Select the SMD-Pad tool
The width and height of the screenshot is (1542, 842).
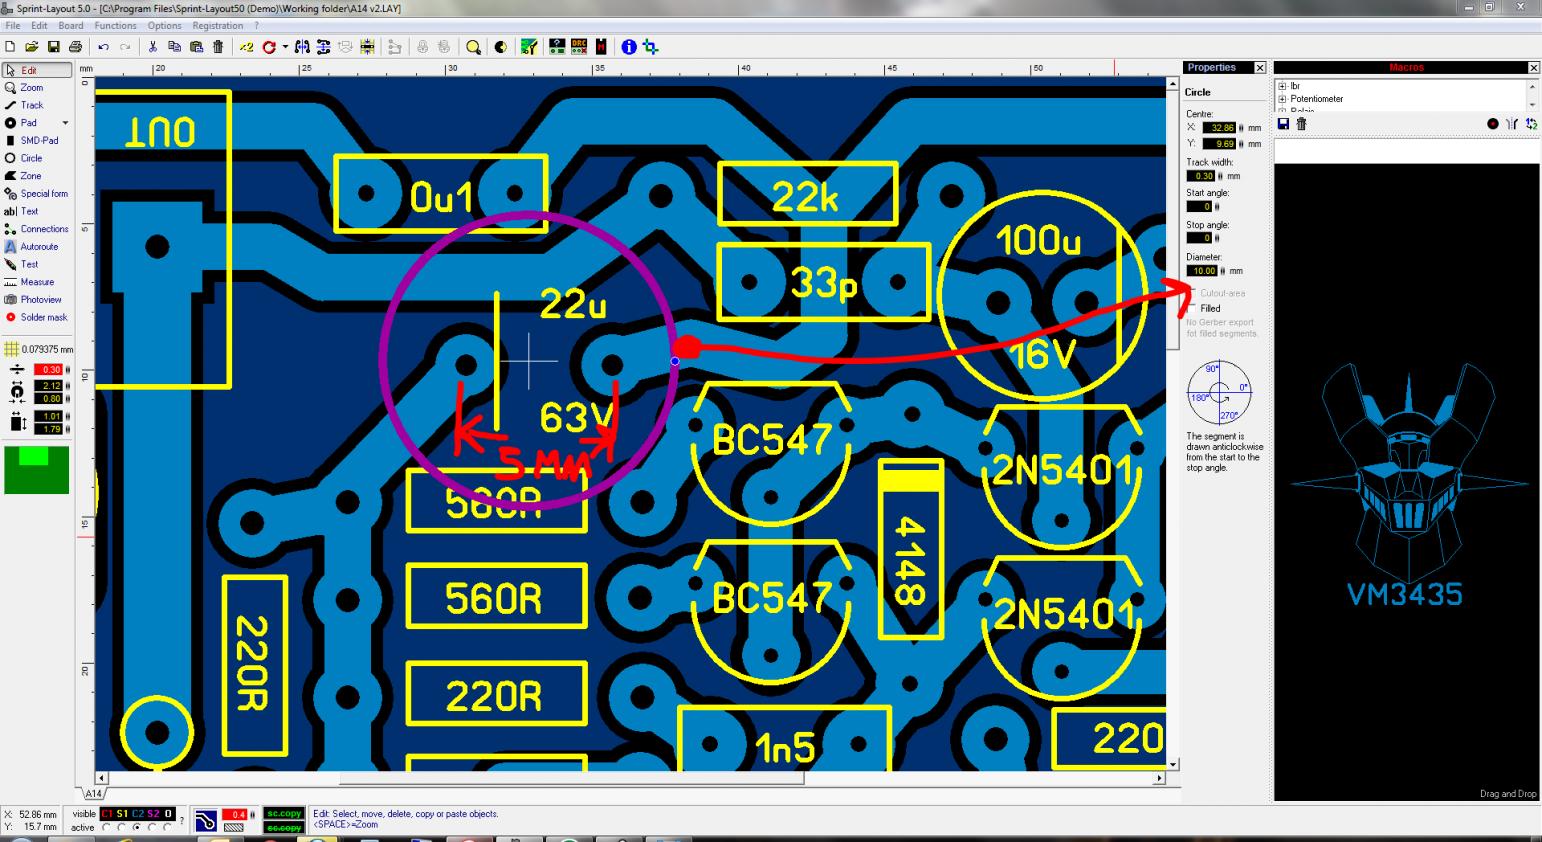tap(38, 141)
